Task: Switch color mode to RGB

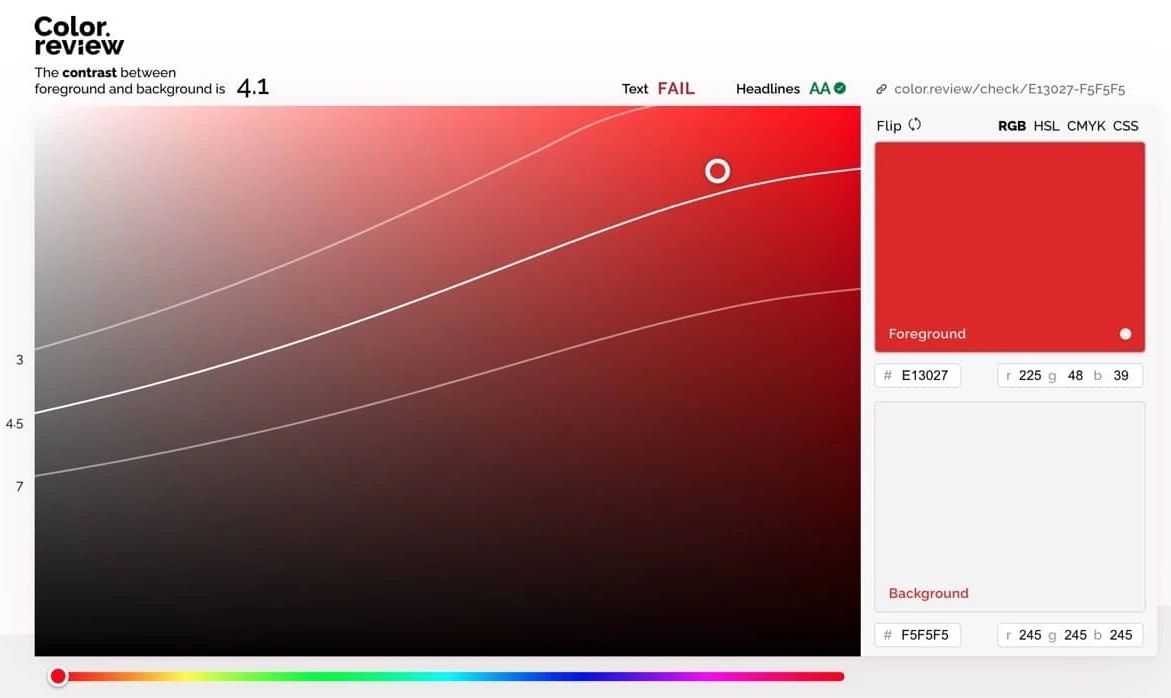Action: [x=1011, y=126]
